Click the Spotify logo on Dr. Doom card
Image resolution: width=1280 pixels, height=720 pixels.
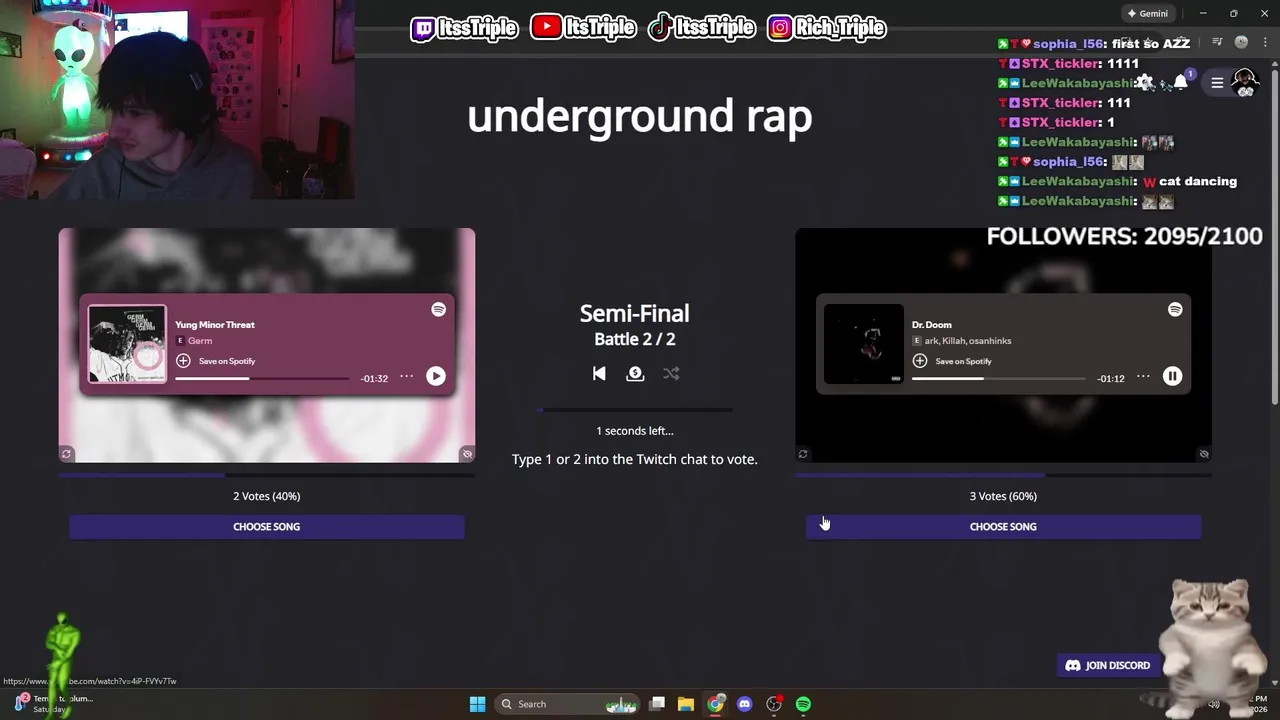[x=1175, y=310]
